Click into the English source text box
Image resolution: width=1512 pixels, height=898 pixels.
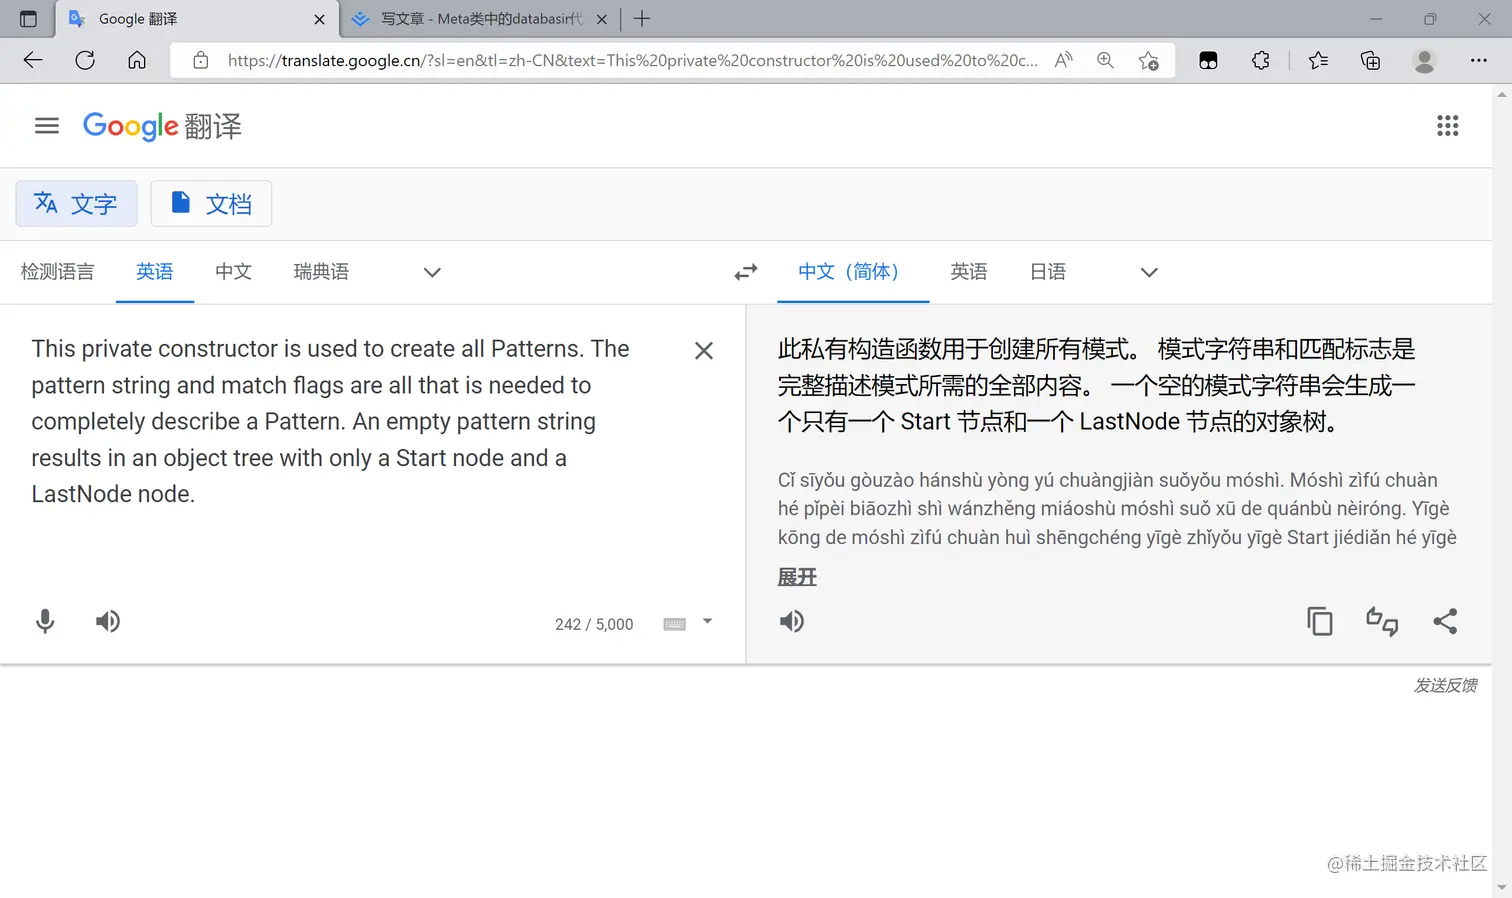[x=330, y=421]
